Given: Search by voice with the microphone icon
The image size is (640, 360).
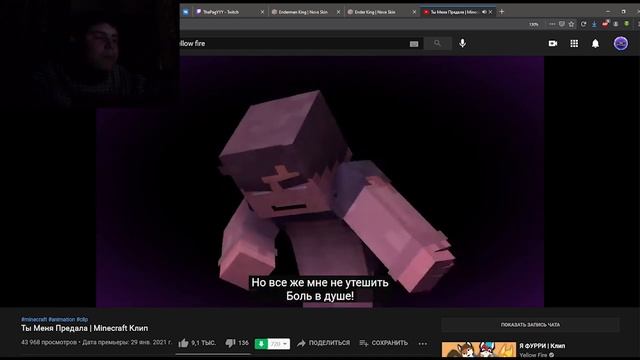Looking at the screenshot, I should (462, 43).
